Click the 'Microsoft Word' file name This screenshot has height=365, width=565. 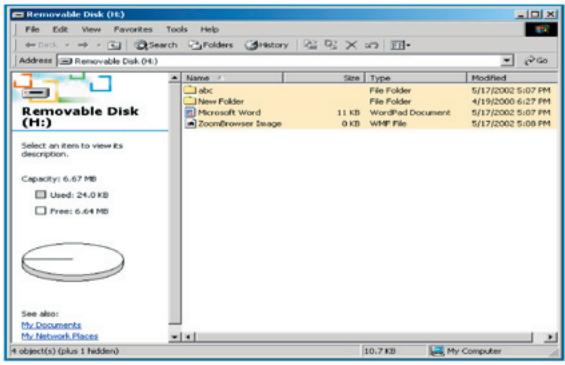pos(229,112)
